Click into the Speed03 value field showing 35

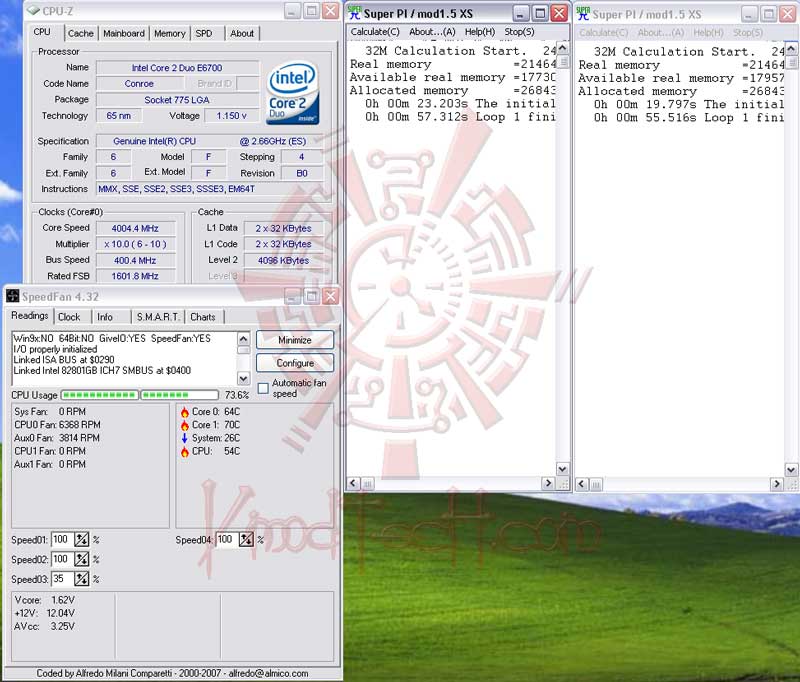(63, 578)
